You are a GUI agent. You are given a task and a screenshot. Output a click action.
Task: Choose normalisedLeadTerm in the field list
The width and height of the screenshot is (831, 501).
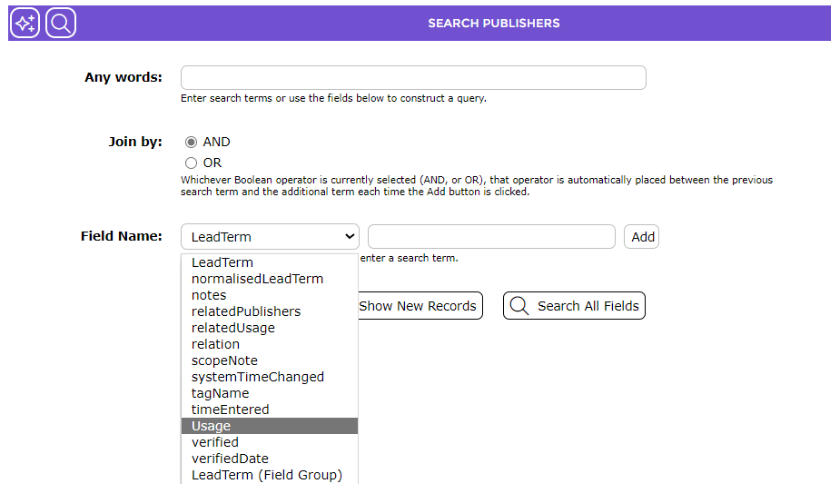[270, 279]
